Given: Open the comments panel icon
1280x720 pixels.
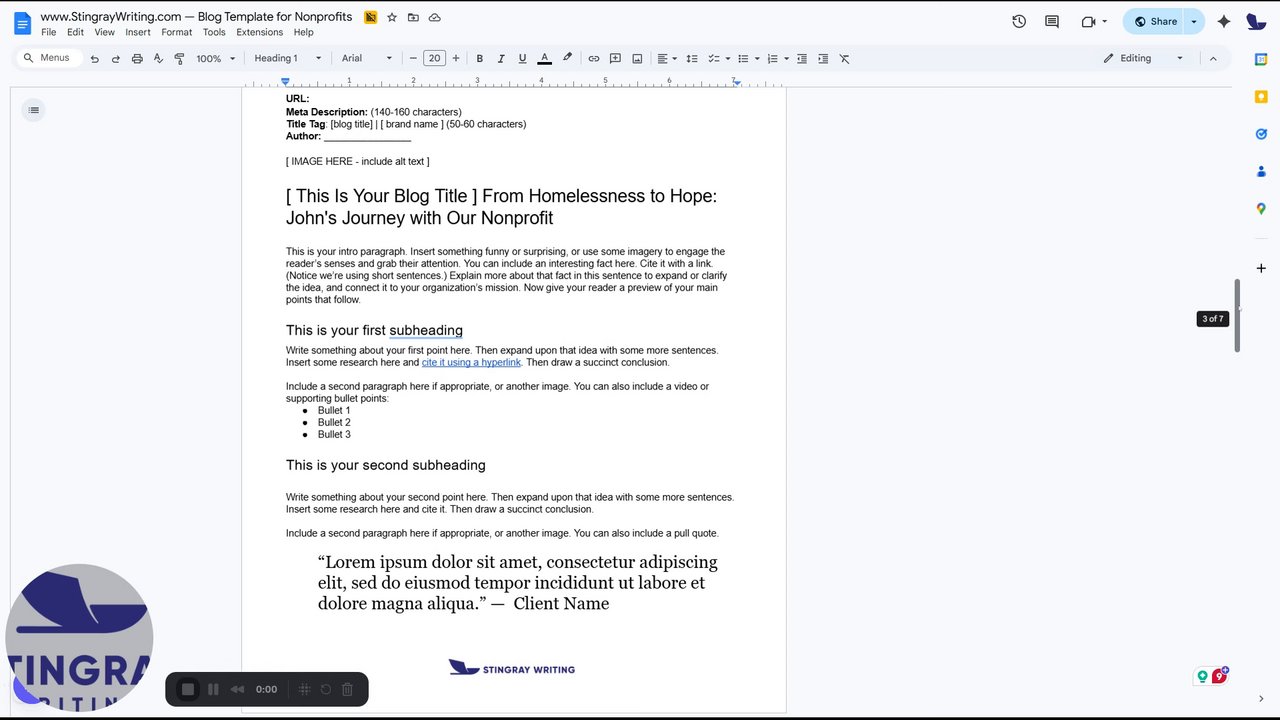Looking at the screenshot, I should pyautogui.click(x=1052, y=21).
